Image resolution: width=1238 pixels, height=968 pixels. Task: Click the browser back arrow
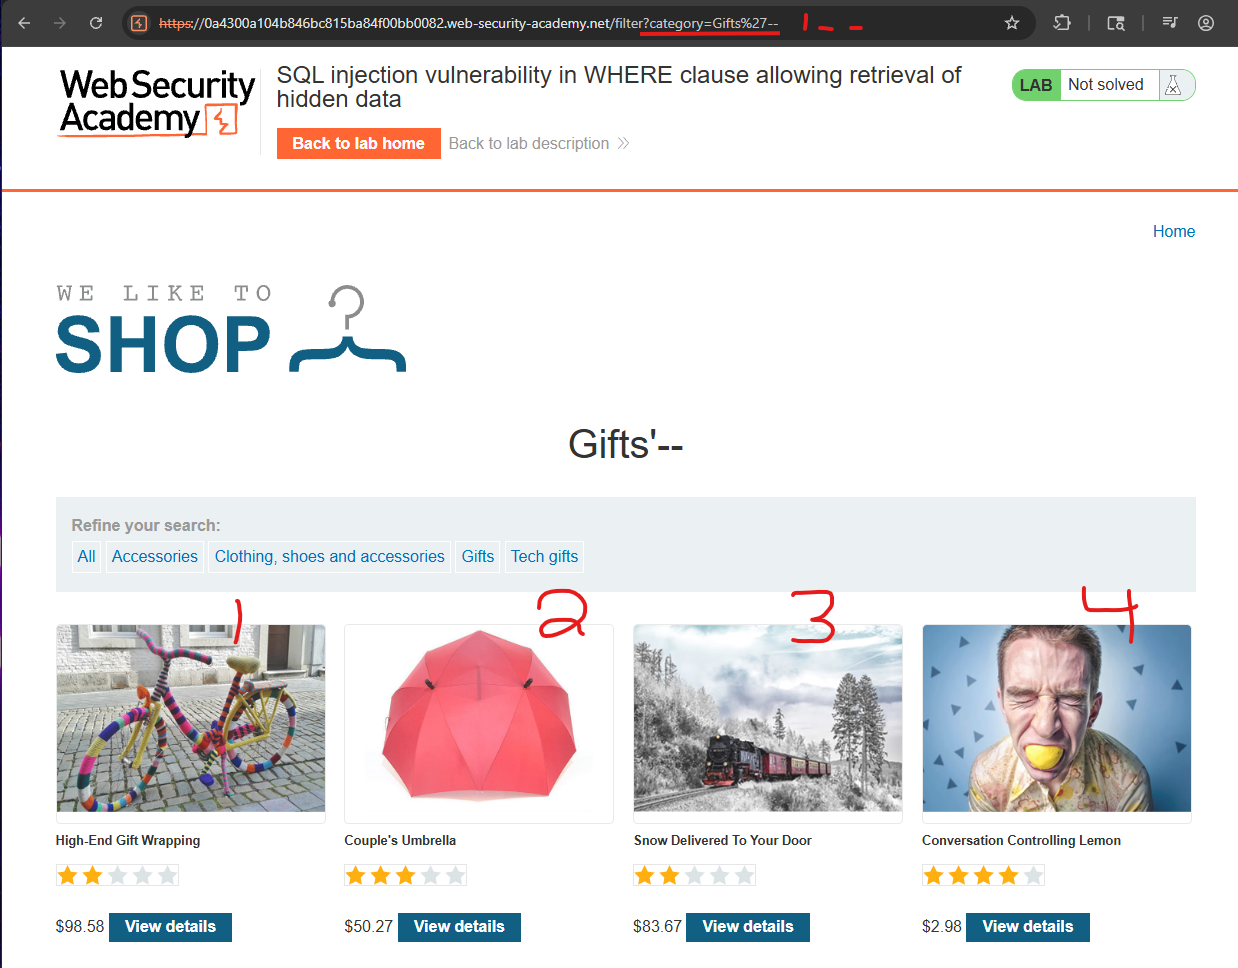(x=24, y=23)
